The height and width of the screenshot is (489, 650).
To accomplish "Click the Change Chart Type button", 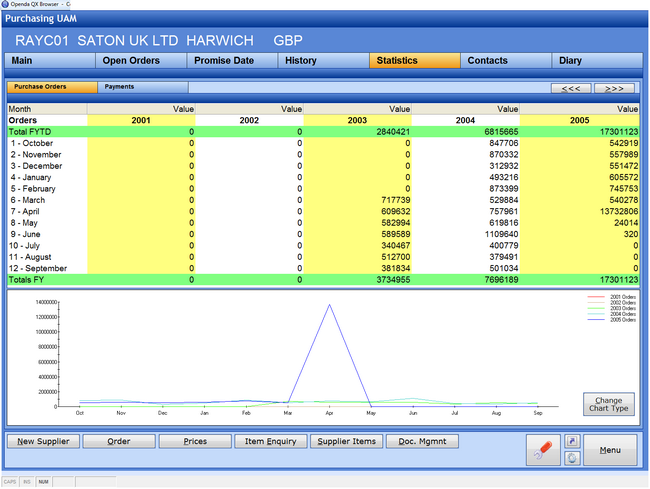I will 609,404.
